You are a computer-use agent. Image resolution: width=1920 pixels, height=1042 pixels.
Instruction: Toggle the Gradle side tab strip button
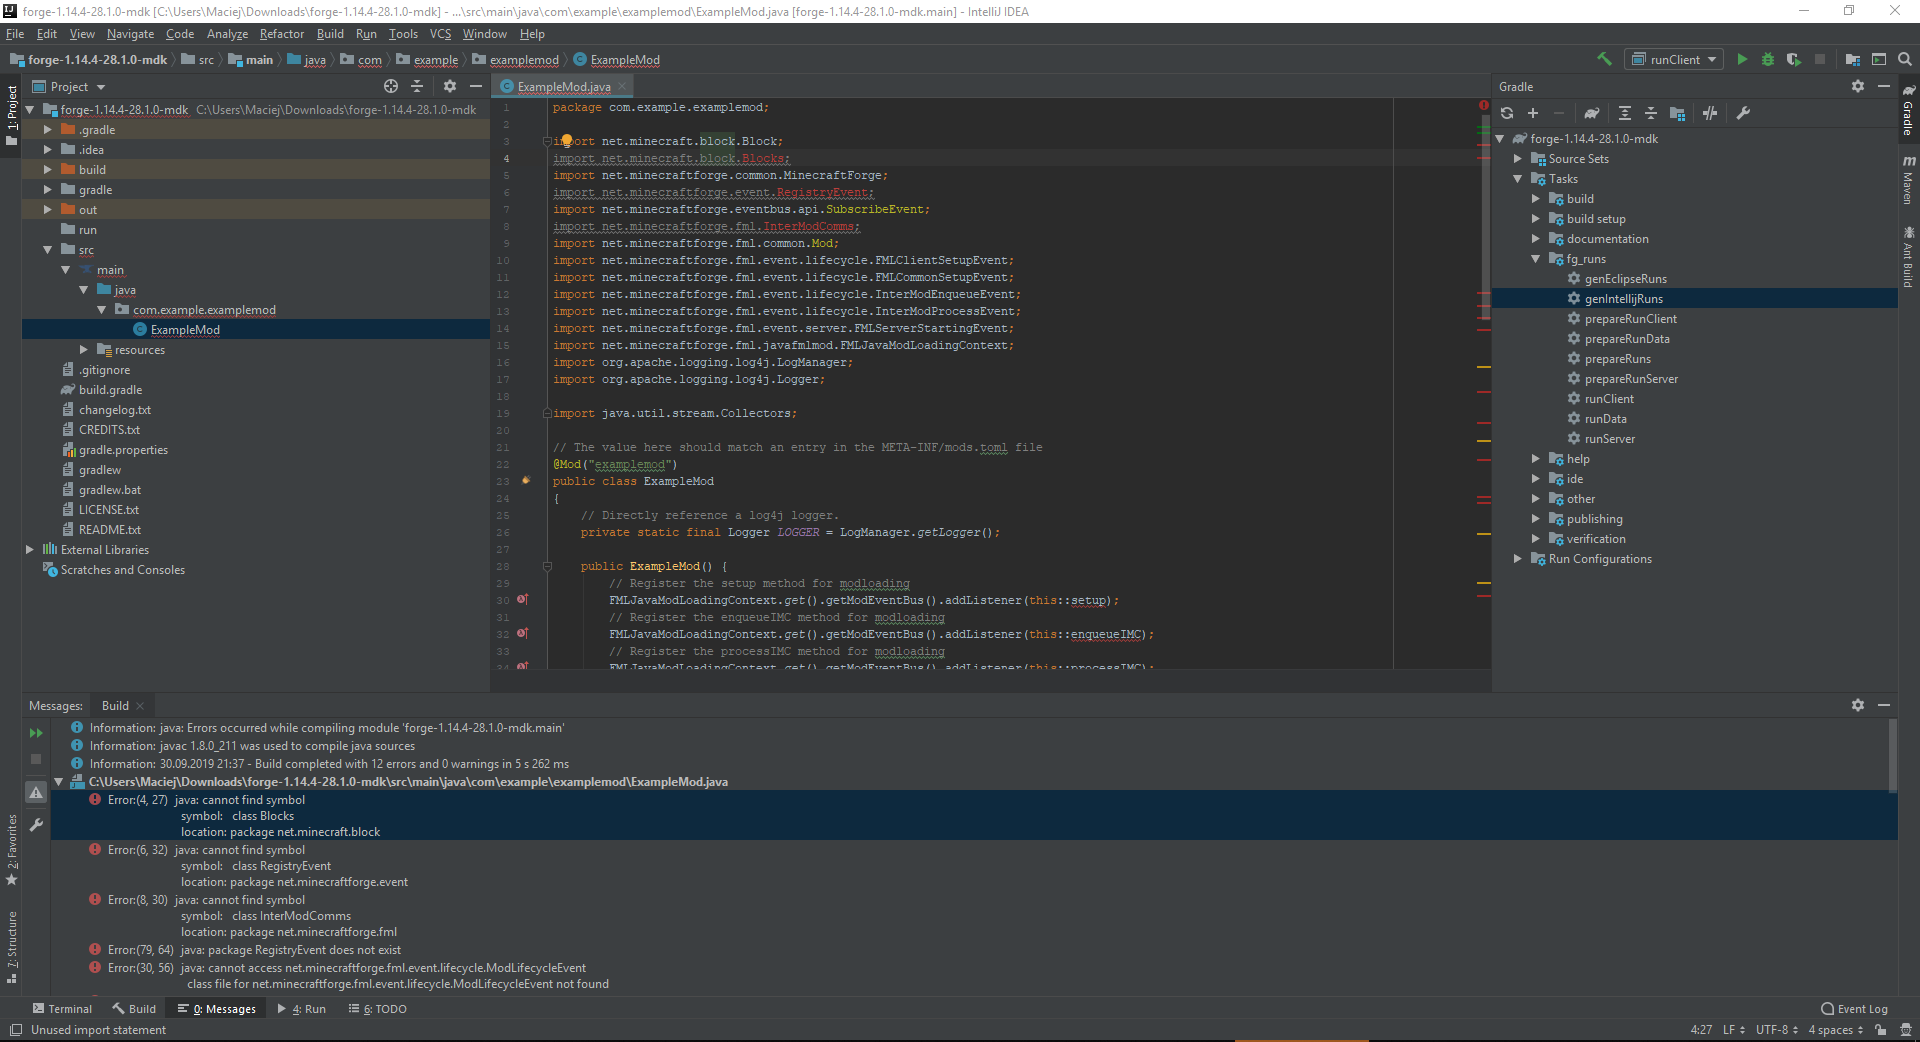coord(1909,111)
